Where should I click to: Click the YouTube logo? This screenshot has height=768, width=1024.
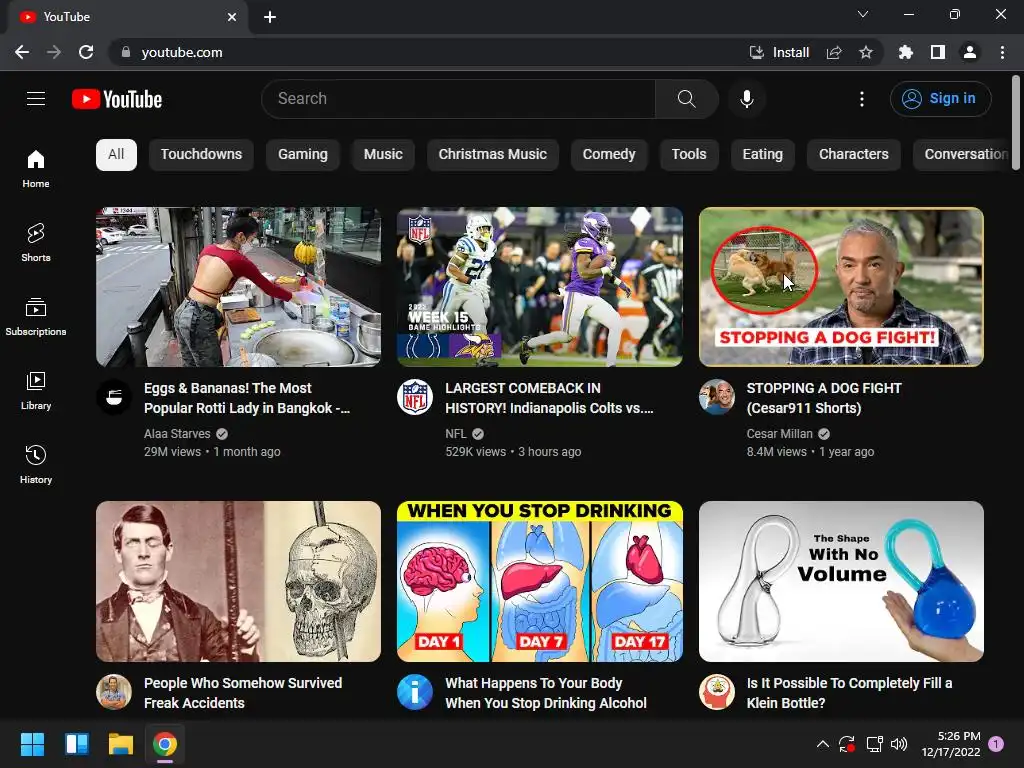(x=117, y=99)
